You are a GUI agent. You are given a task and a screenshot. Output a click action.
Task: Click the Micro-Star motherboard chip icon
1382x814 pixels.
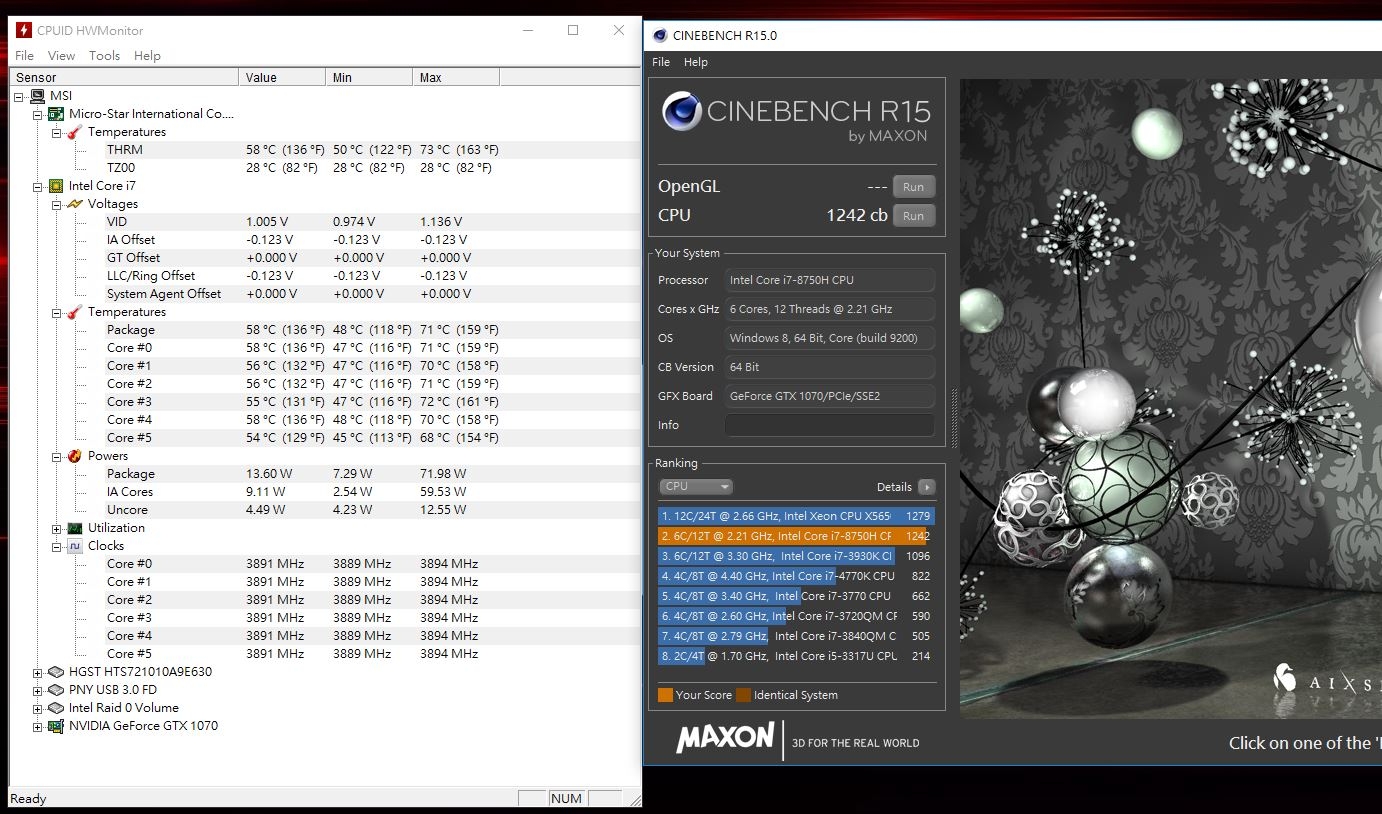(x=56, y=114)
